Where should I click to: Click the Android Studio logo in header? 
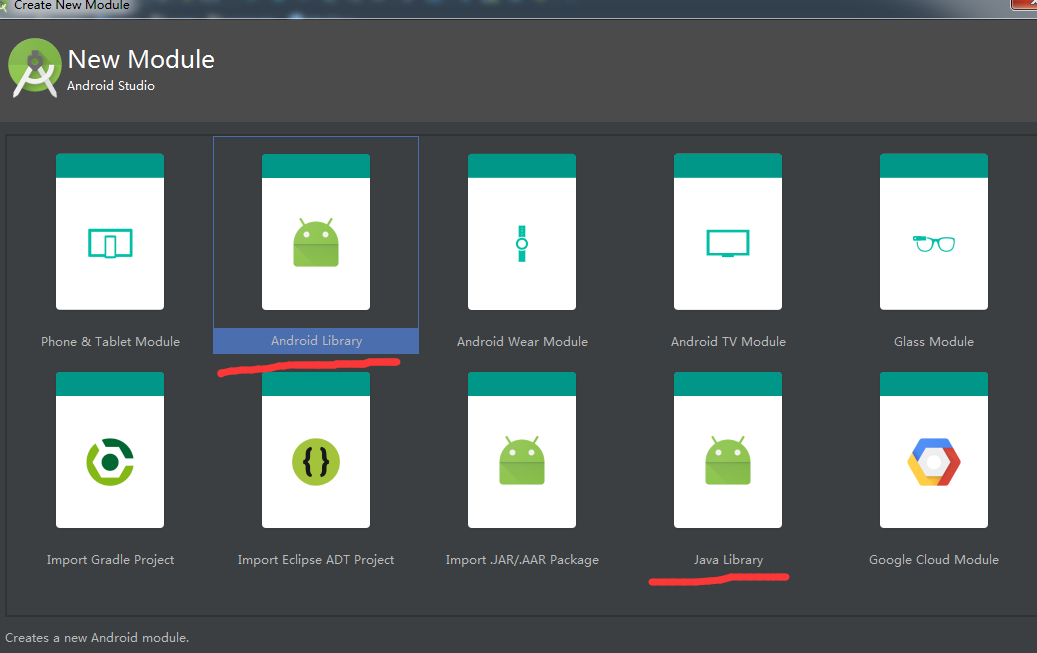pyautogui.click(x=34, y=68)
